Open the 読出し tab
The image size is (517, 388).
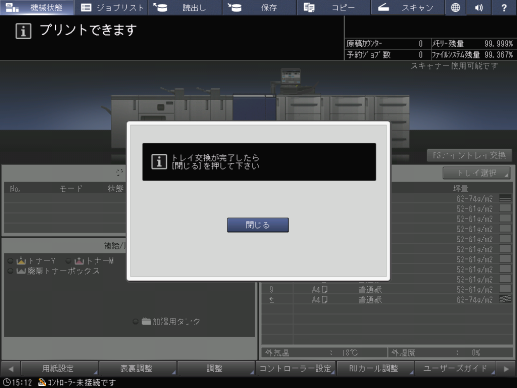pyautogui.click(x=185, y=7)
